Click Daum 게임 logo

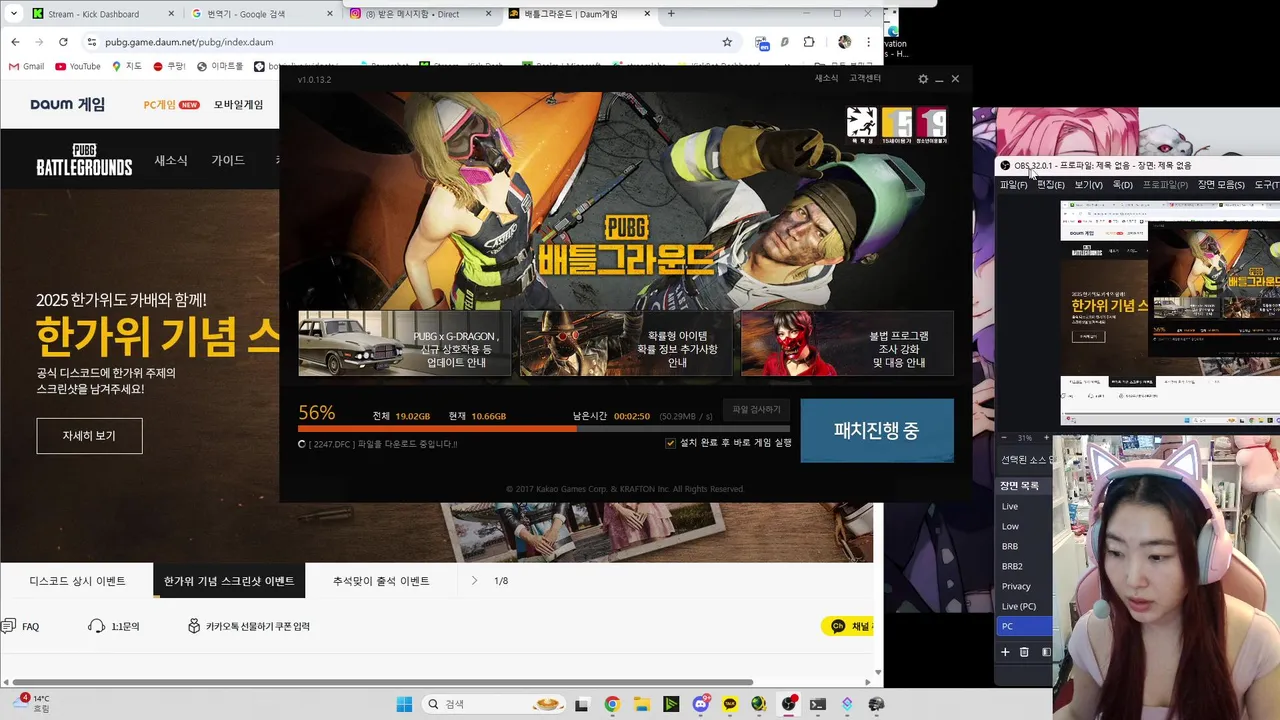pos(67,104)
